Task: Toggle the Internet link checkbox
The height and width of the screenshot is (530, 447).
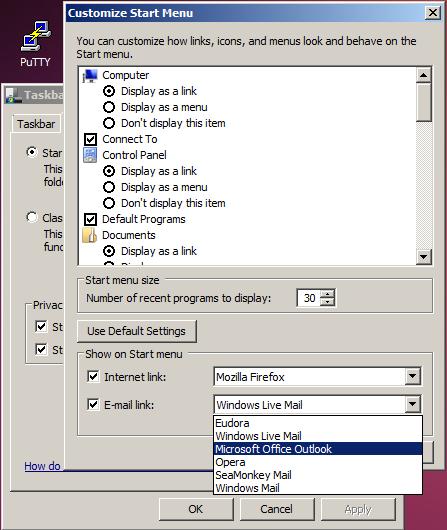Action: pos(93,377)
